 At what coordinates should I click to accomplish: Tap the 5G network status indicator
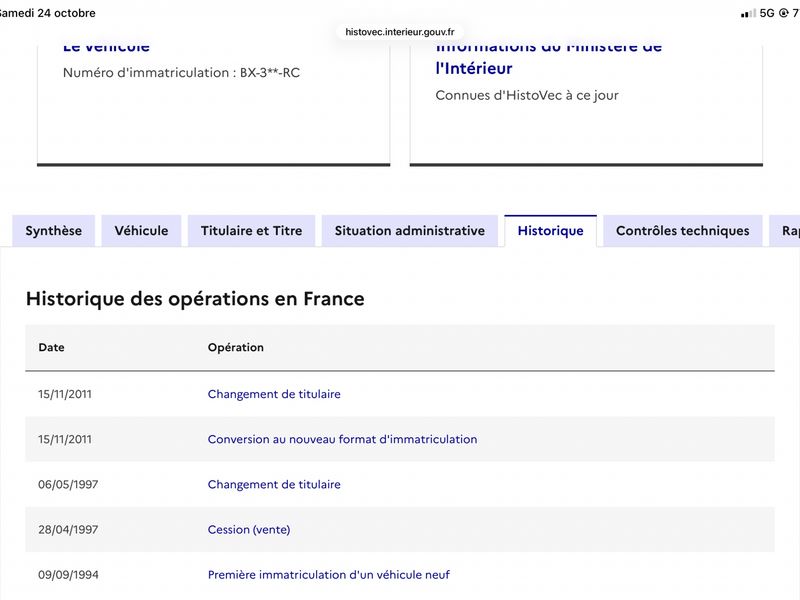tap(767, 13)
